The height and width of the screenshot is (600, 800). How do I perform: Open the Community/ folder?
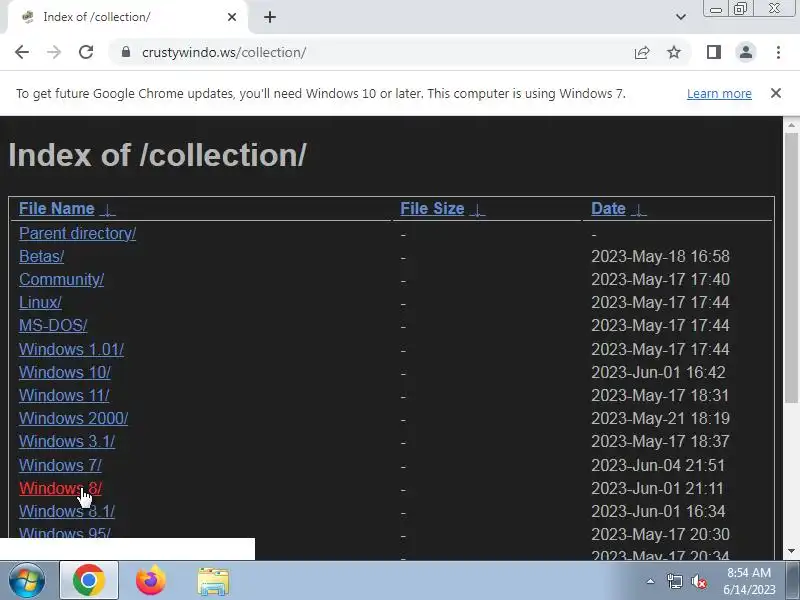(61, 280)
